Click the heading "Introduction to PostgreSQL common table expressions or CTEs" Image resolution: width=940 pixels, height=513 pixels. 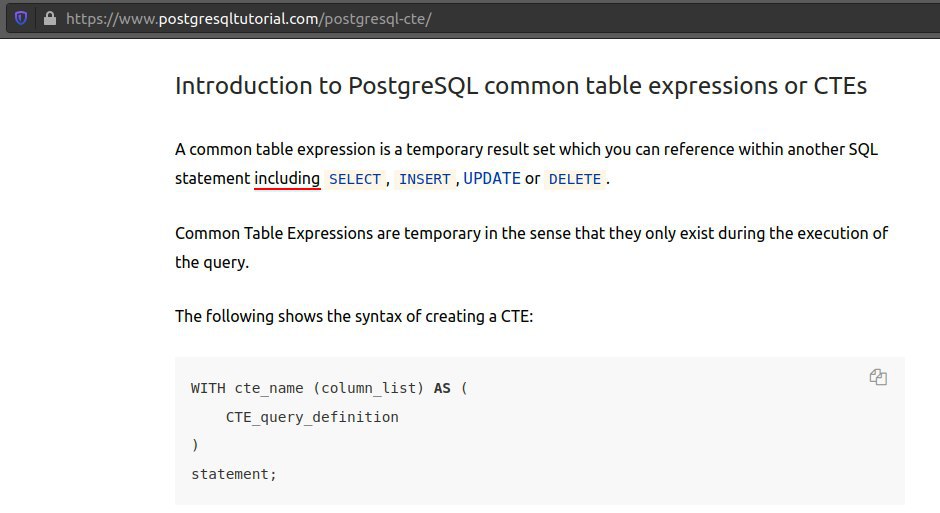pyautogui.click(x=521, y=86)
